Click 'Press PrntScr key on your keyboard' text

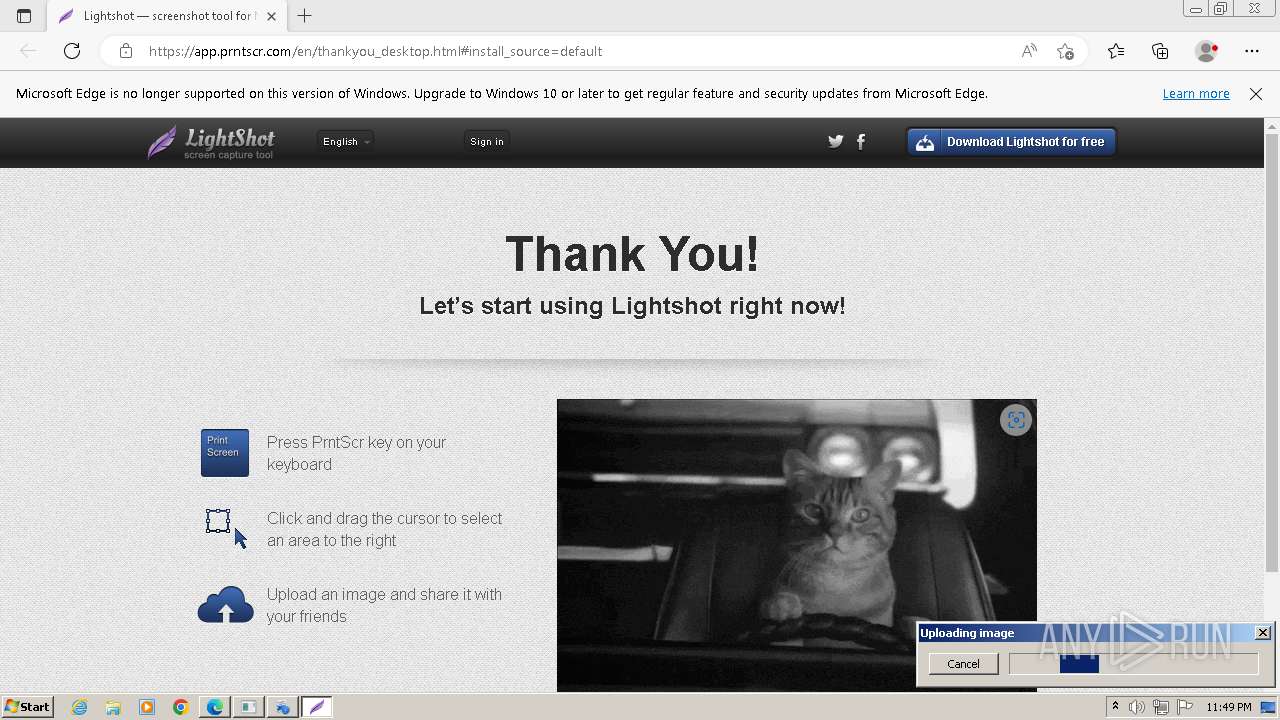tap(356, 453)
